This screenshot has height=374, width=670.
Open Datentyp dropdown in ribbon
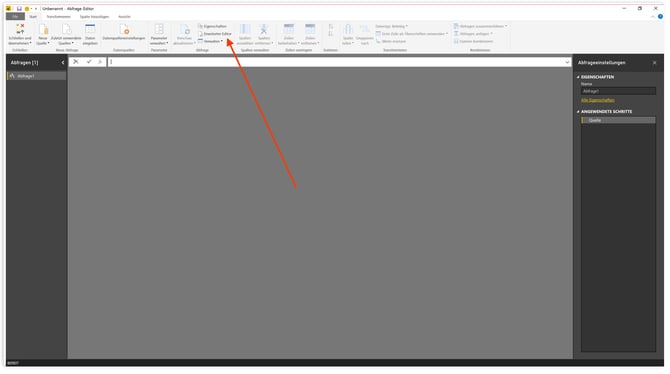coord(391,27)
